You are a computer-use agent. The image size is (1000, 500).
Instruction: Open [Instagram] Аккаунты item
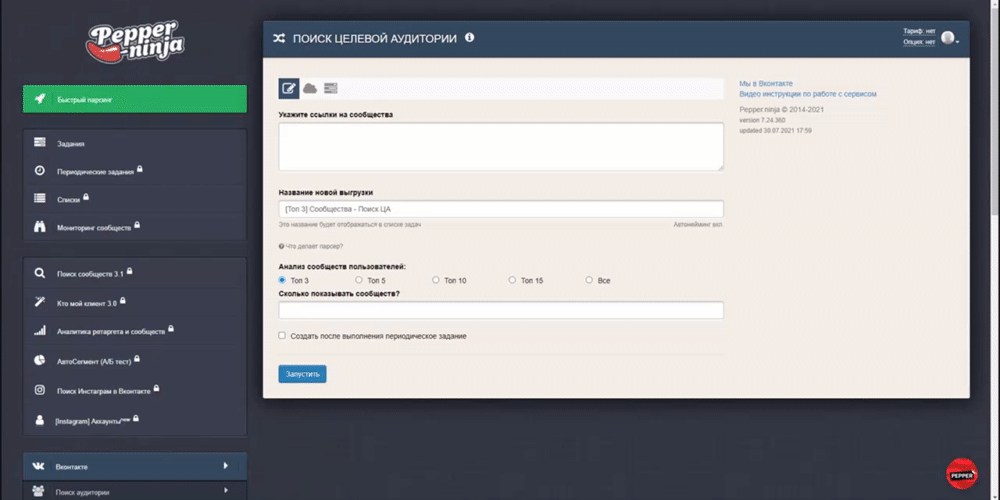[x=135, y=420]
